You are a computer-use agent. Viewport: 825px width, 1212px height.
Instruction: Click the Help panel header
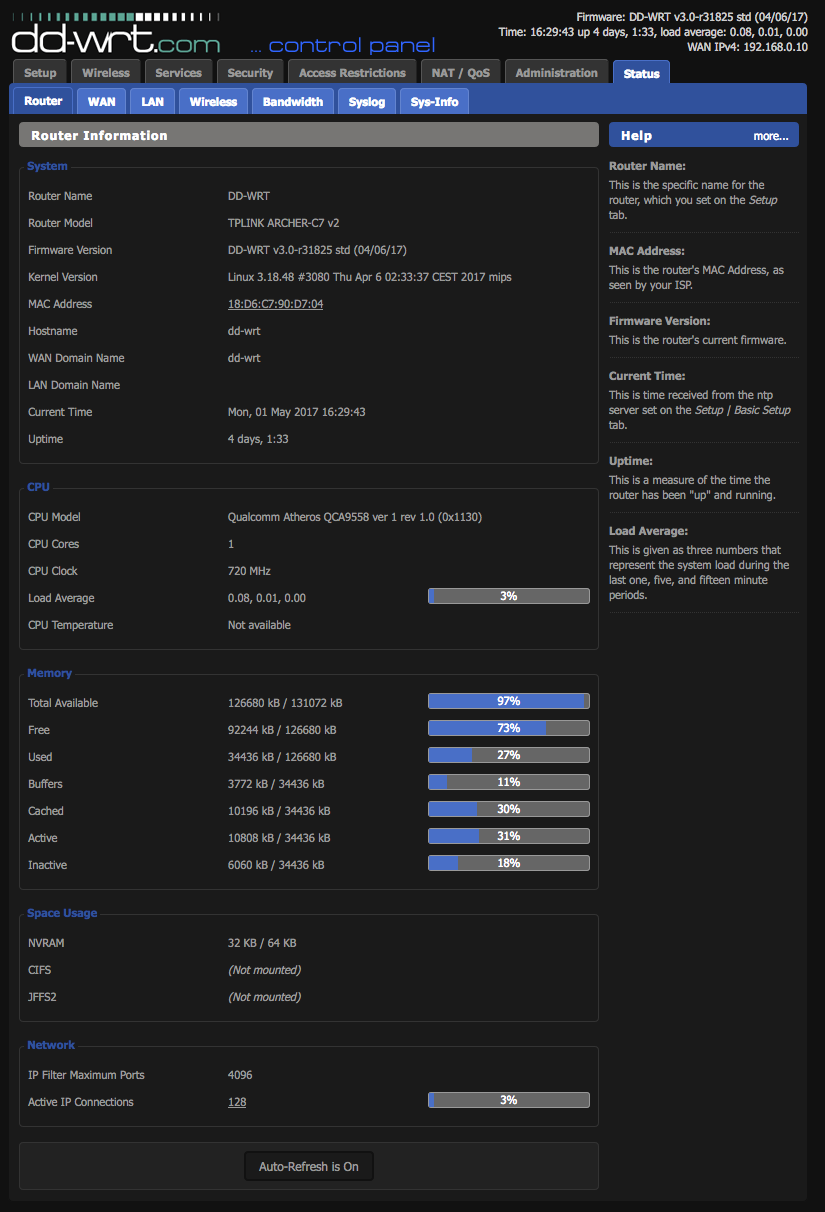704,135
